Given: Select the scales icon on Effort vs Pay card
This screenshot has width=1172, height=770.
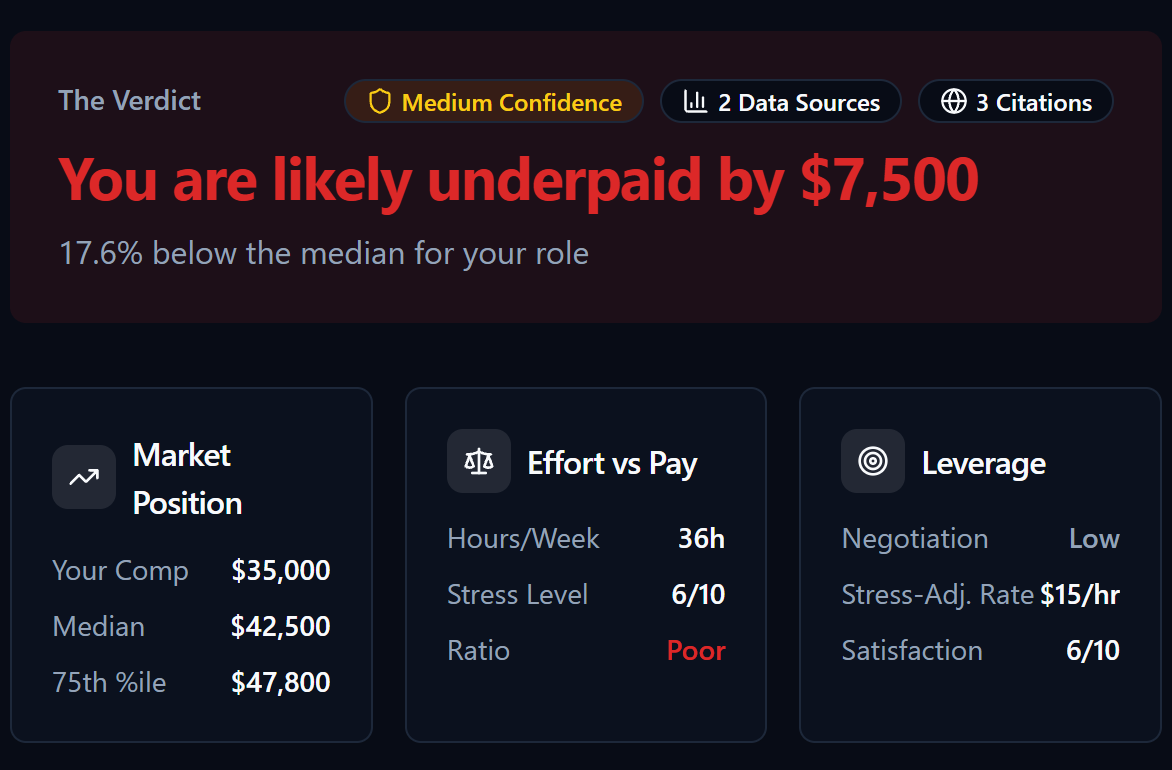Looking at the screenshot, I should (478, 461).
